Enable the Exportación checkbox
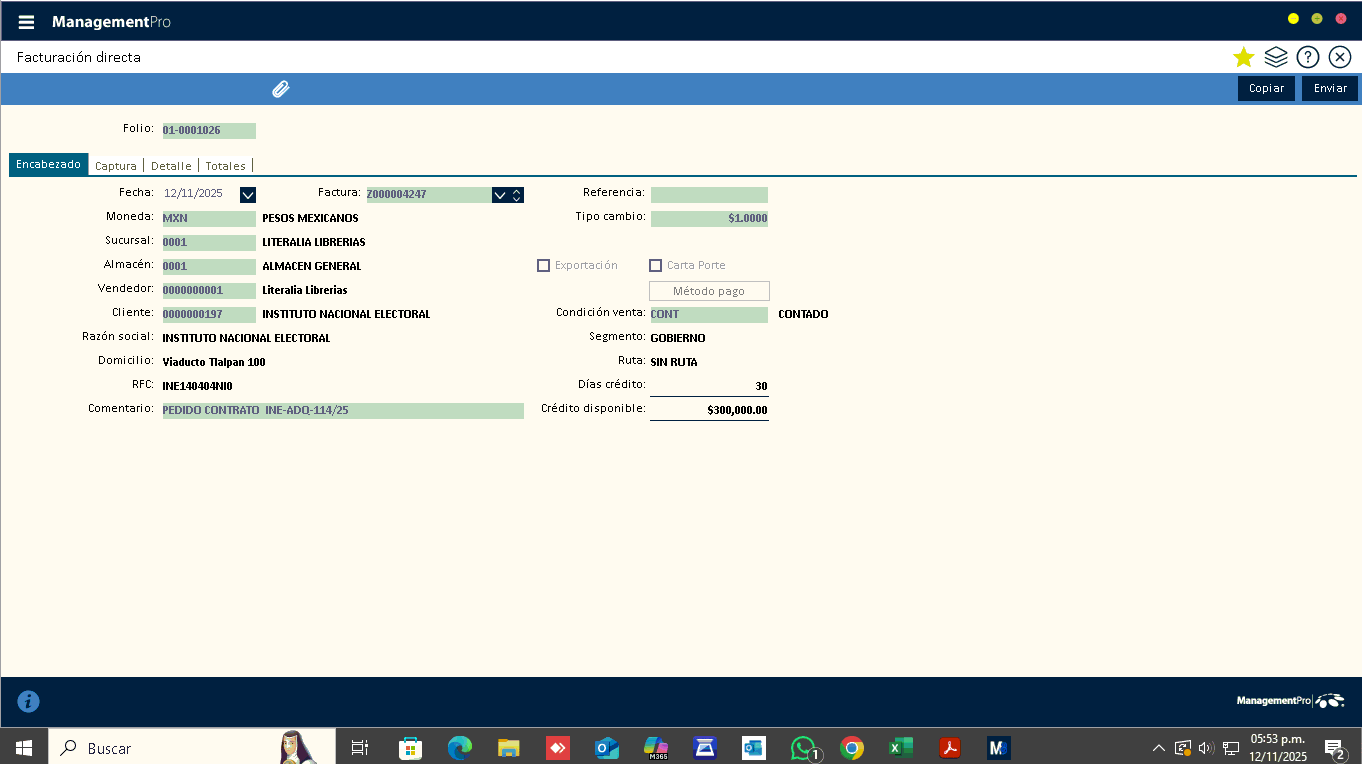Screen dimensions: 1362x764 [x=544, y=266]
